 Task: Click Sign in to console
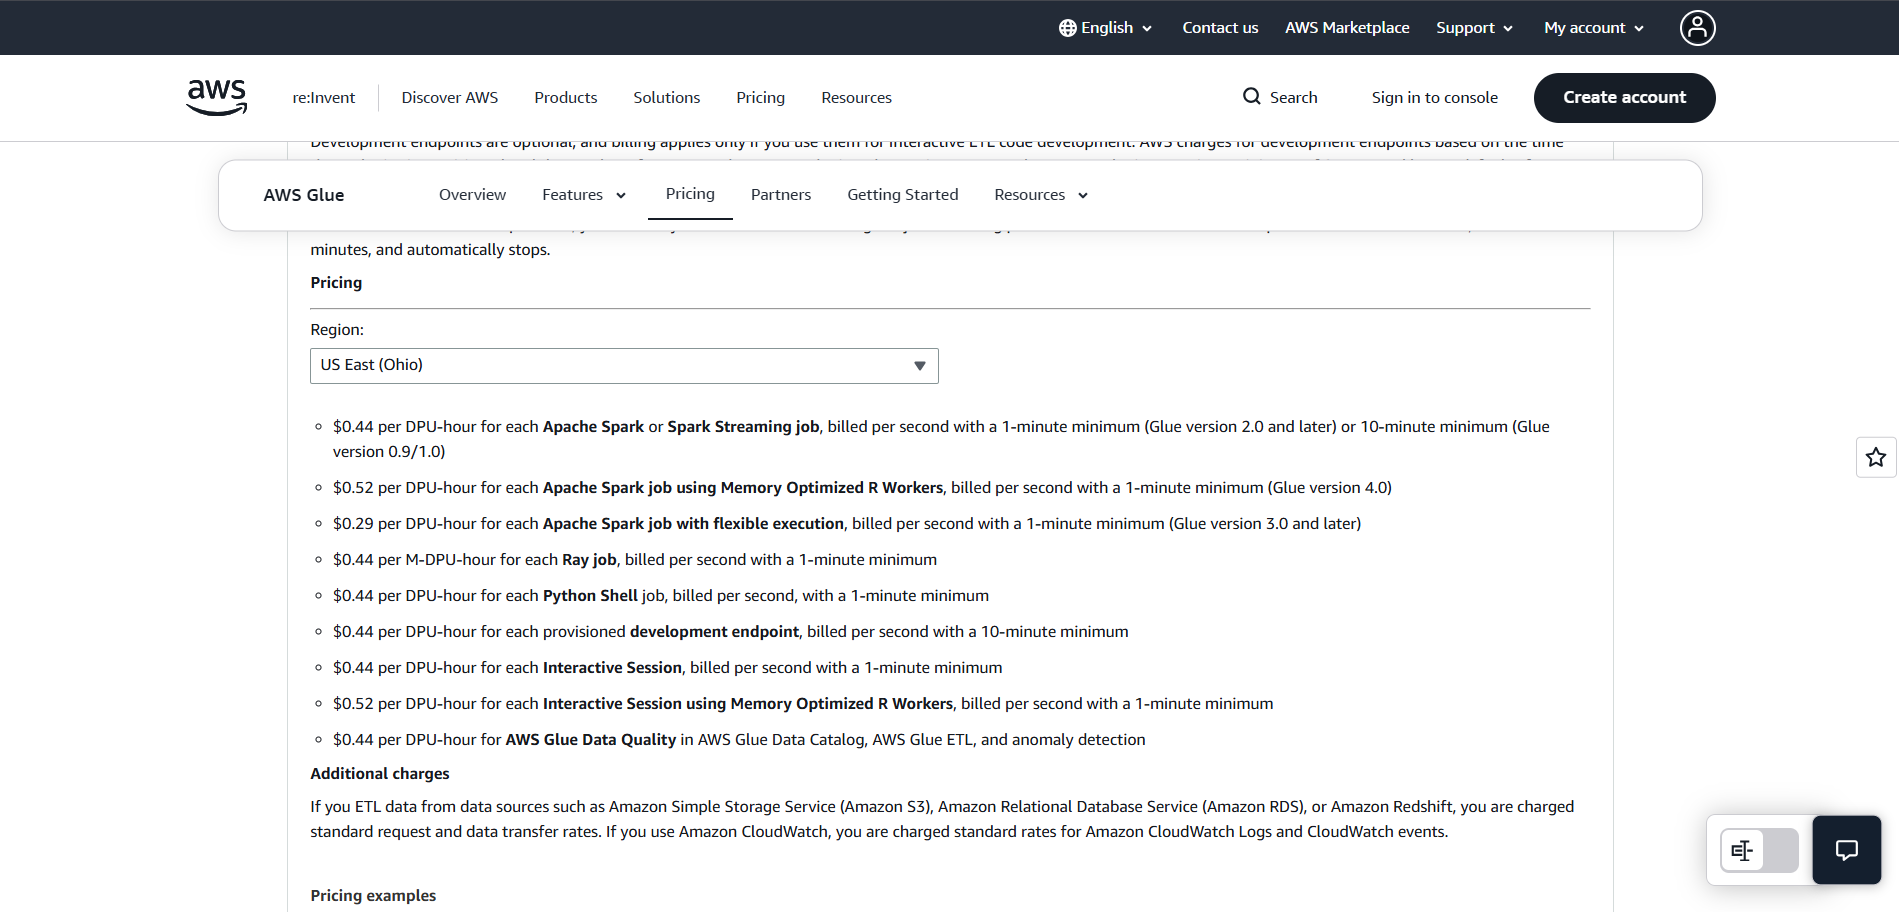click(x=1435, y=98)
